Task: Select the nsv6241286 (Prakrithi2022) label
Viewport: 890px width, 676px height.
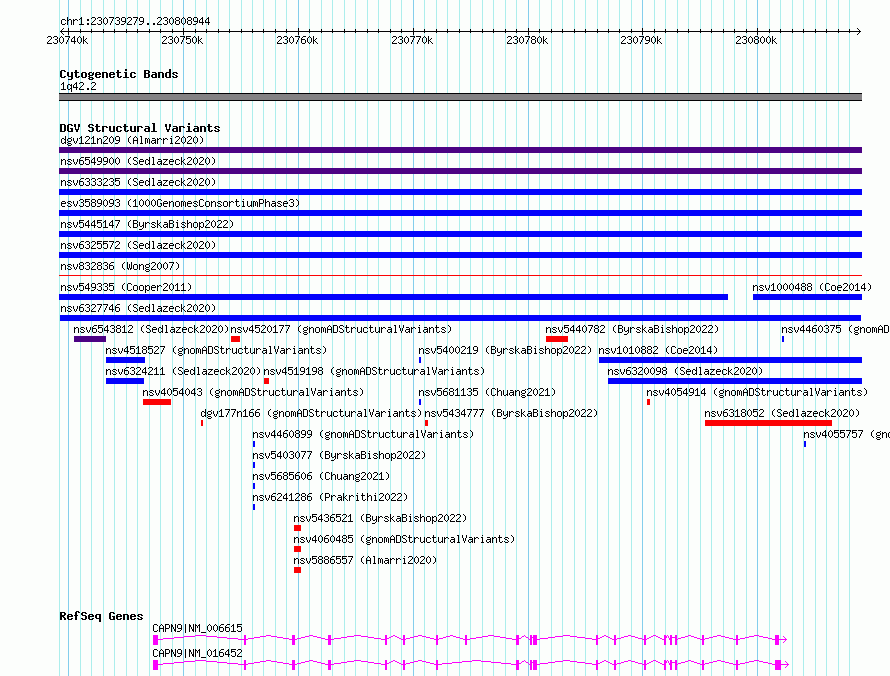Action: click(330, 497)
